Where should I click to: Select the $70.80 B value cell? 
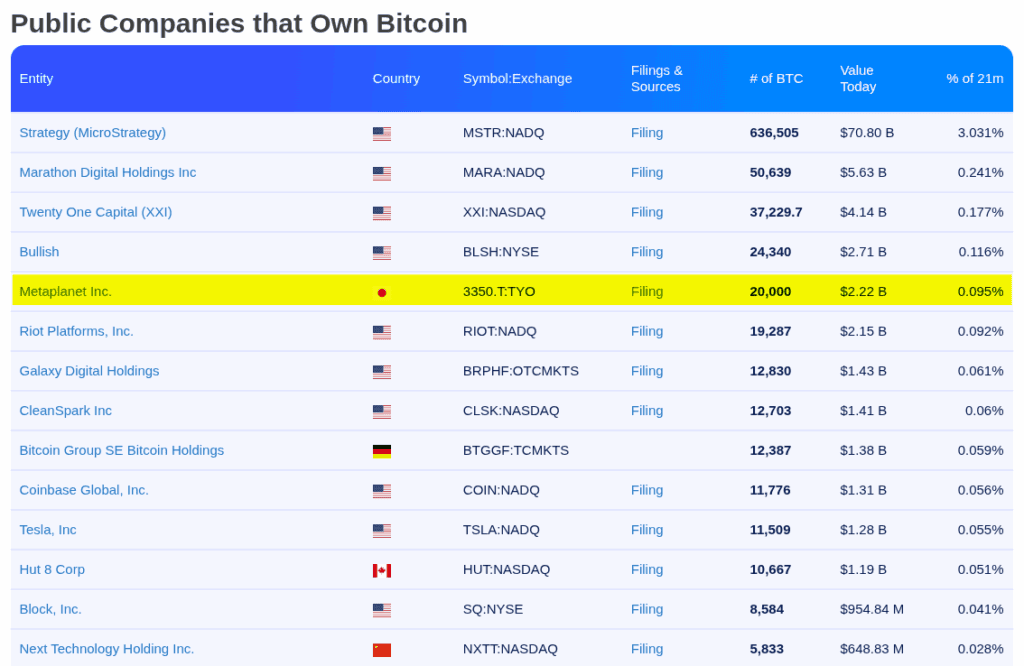(x=867, y=133)
